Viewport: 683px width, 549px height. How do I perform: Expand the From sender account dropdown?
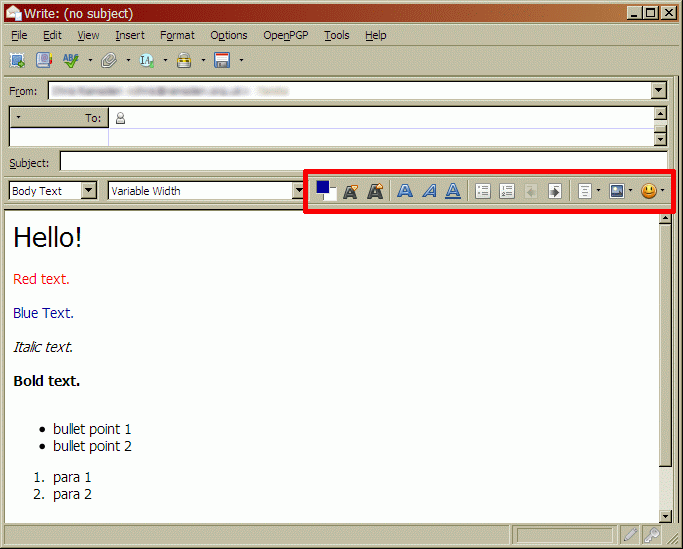tap(658, 91)
